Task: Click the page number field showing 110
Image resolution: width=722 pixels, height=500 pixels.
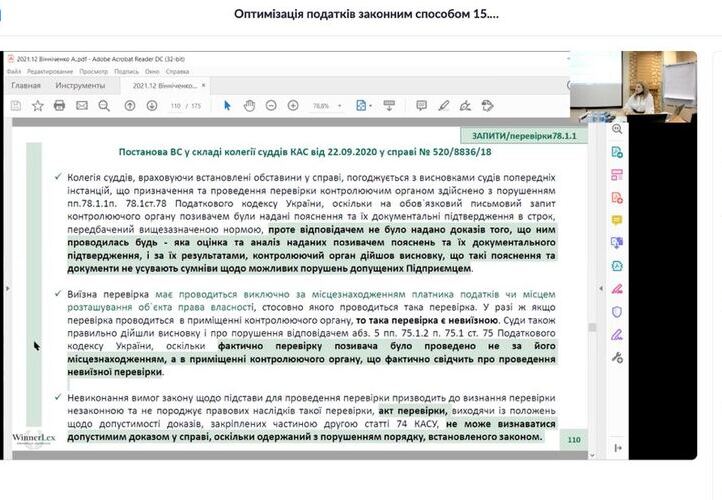Action: coord(175,106)
